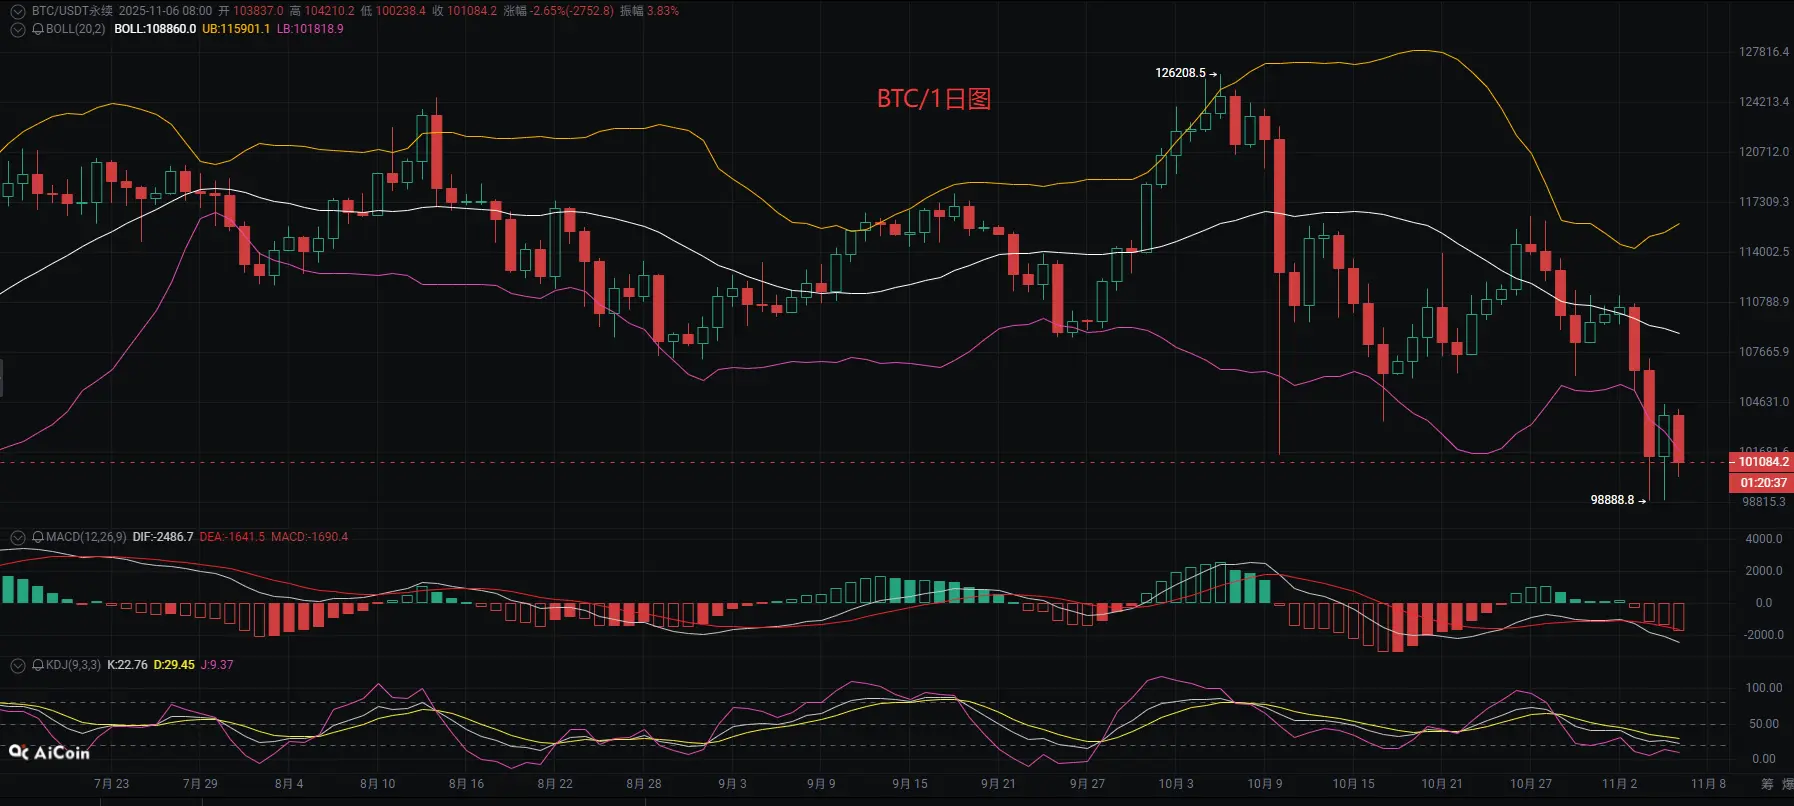
Task: Click the BOLL:108860.0 midline value
Action: coord(155,29)
